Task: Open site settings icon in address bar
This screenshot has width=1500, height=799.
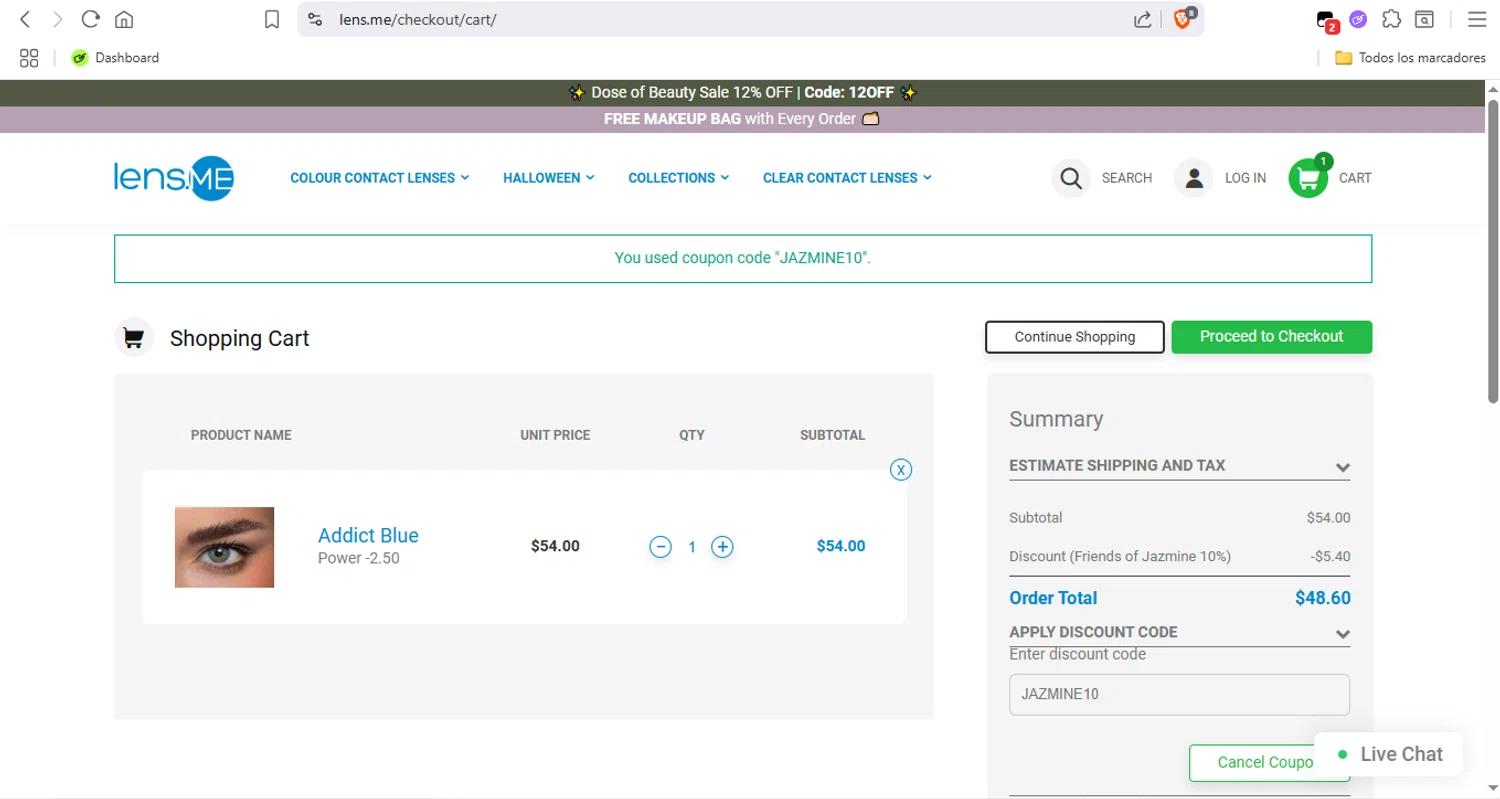Action: tap(315, 19)
